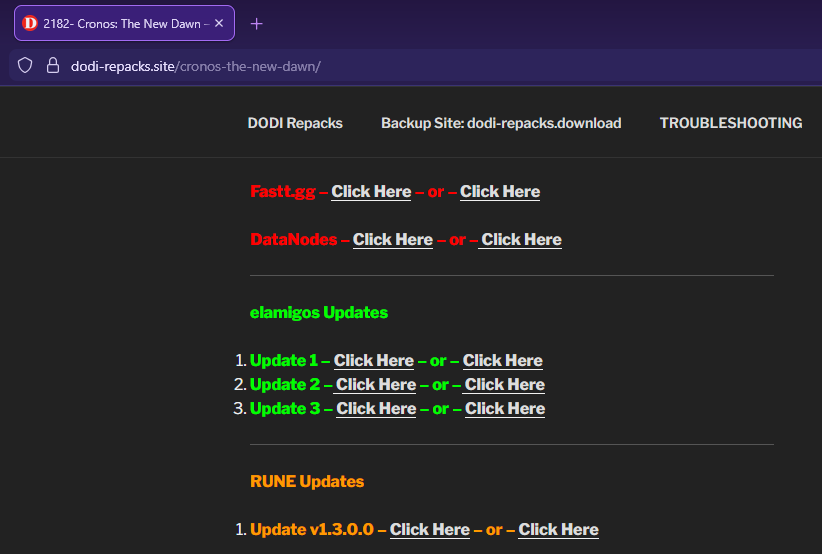Click first Click Here link after Fastt.gg
822x554 pixels.
(x=371, y=192)
